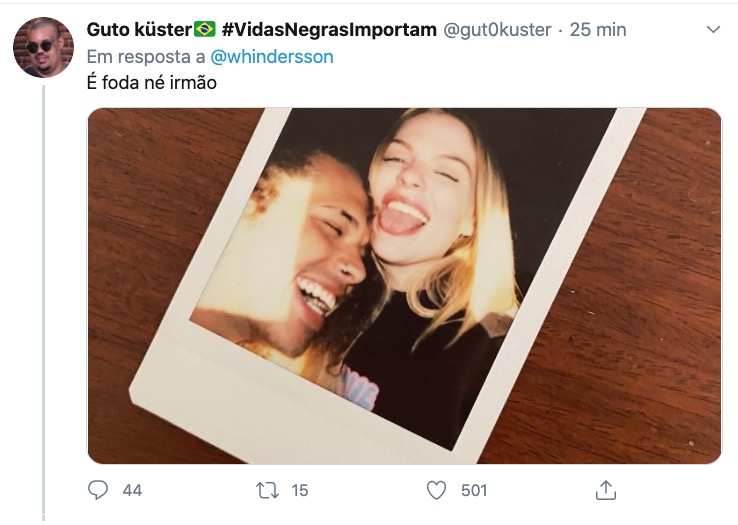
Task: Select the tweet text "É foda né irmão"
Action: [x=152, y=83]
